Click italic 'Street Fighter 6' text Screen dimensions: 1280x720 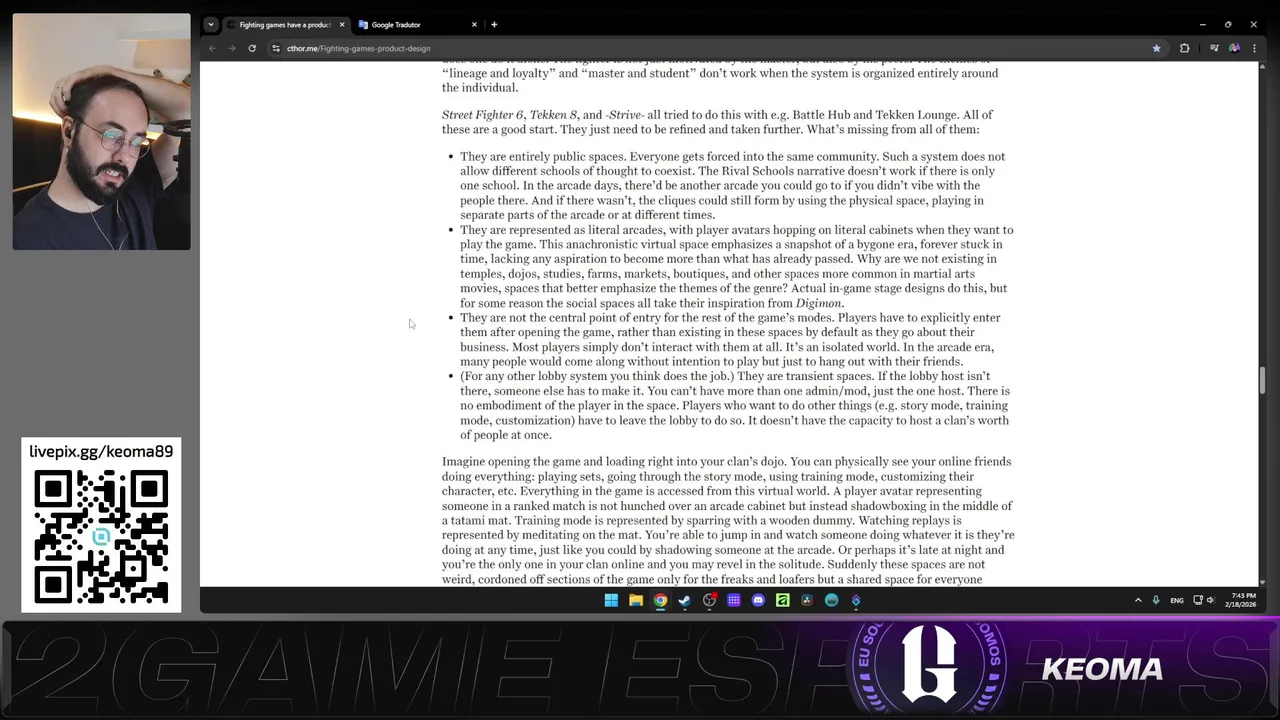[x=482, y=115]
